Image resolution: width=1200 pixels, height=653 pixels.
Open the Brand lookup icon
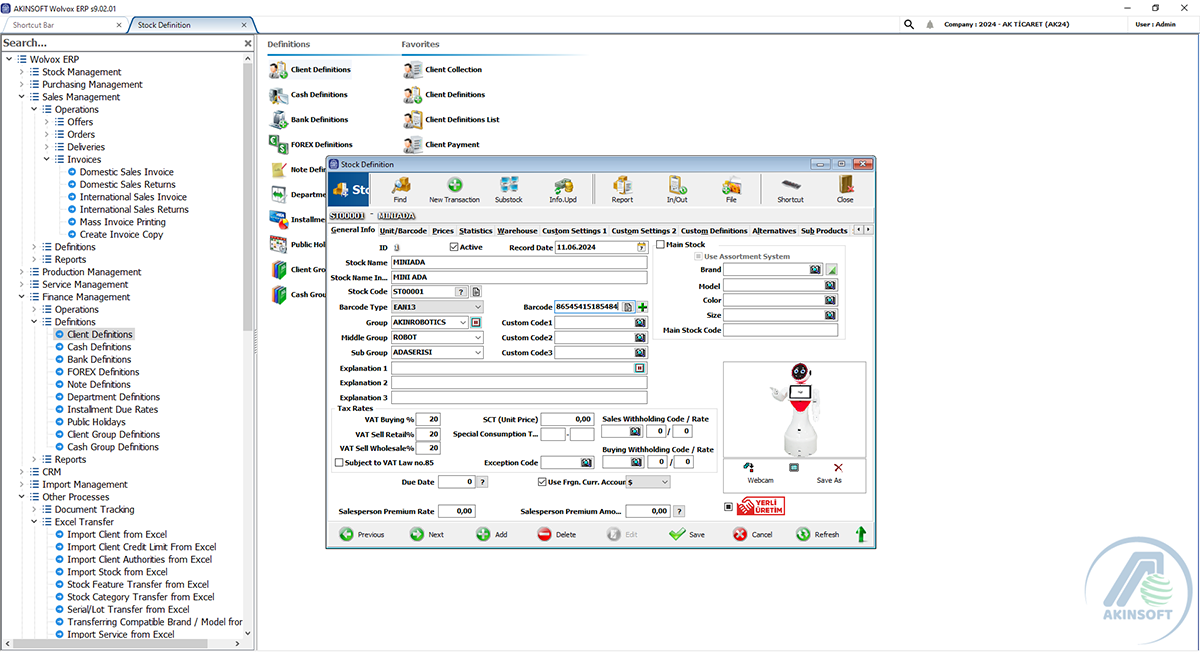coord(816,270)
